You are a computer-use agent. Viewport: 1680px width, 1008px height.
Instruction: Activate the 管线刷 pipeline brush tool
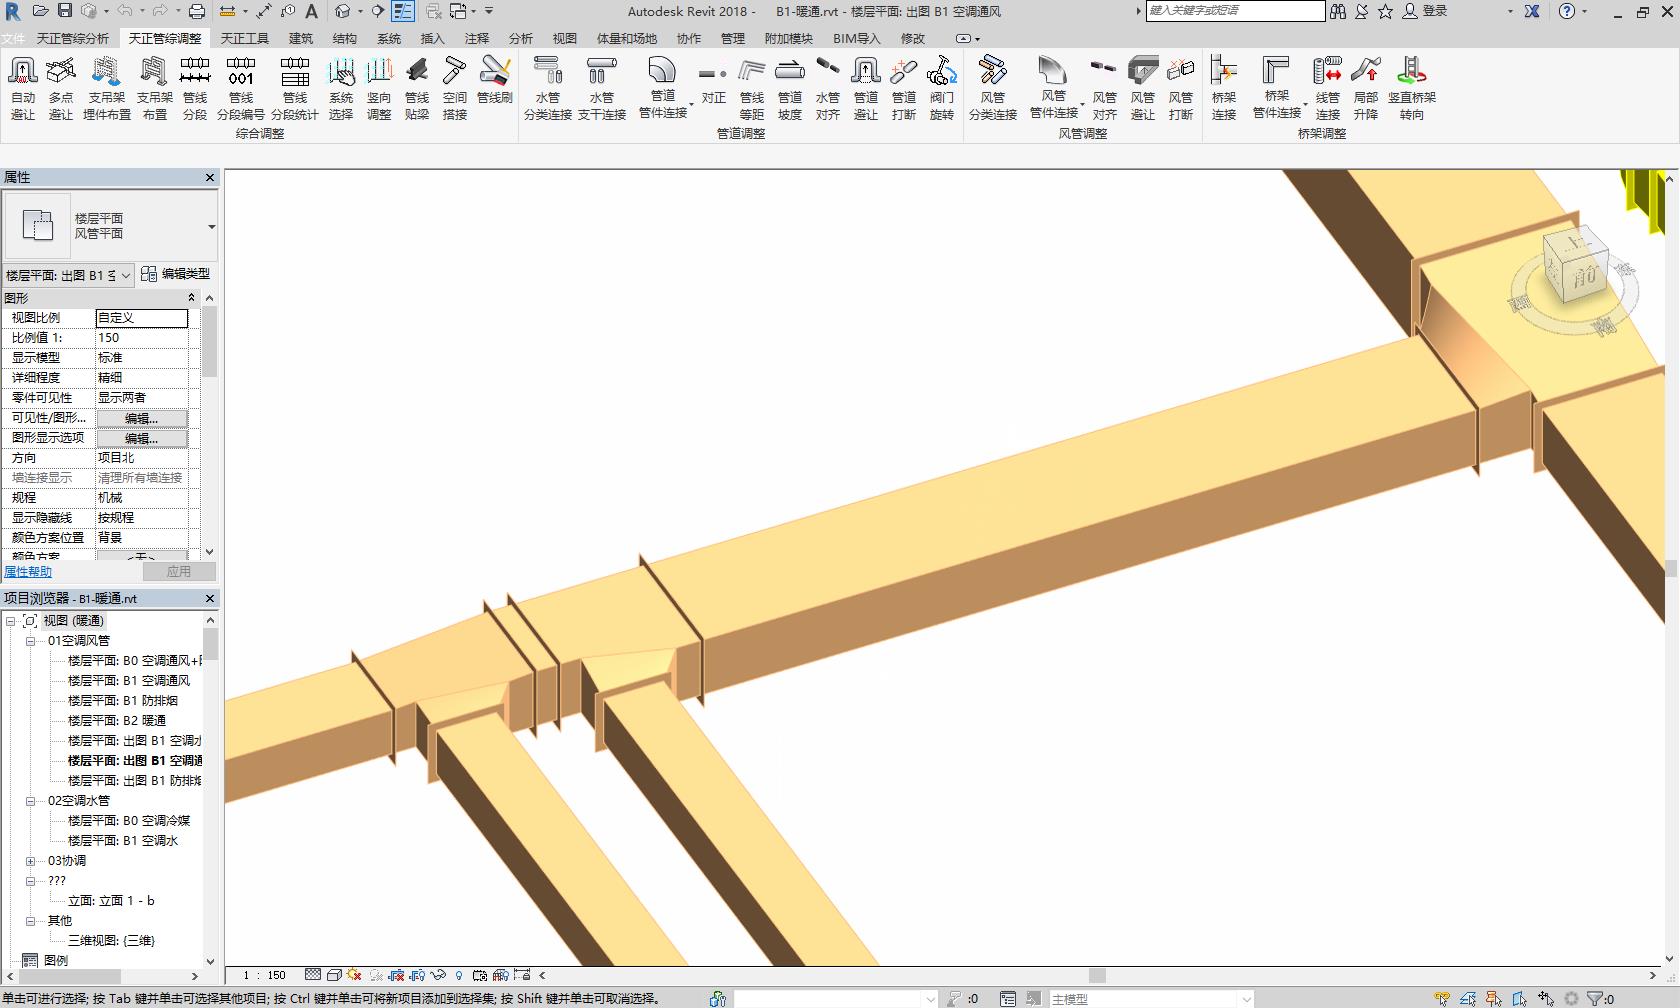tap(494, 80)
